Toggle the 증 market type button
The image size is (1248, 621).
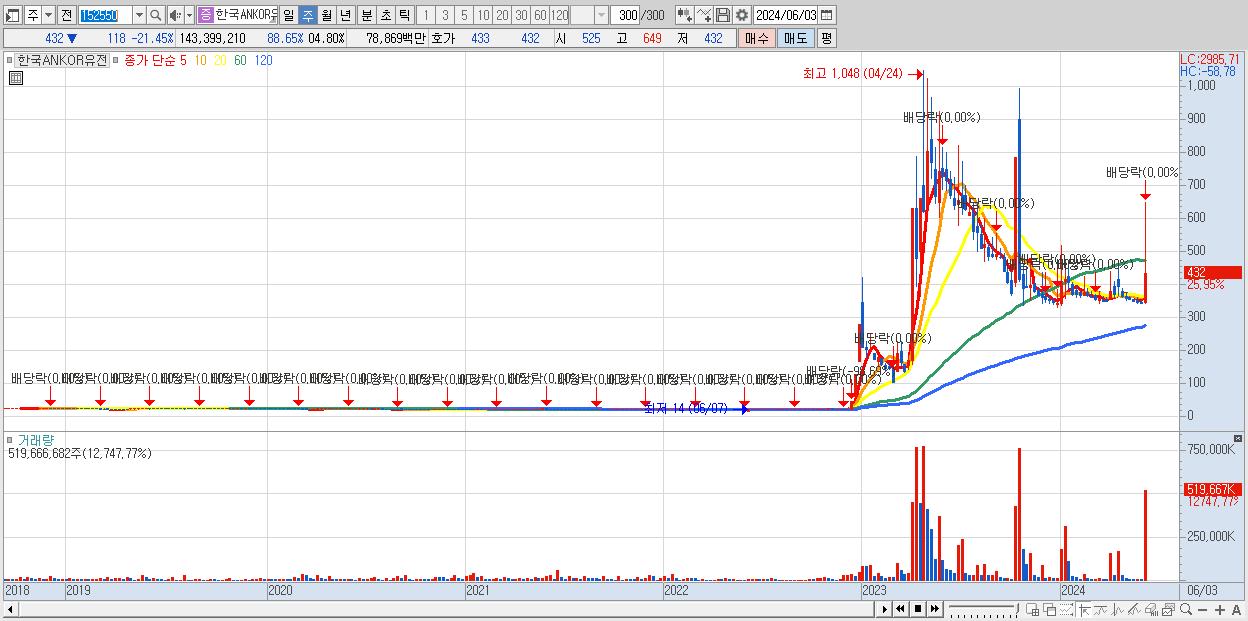[205, 15]
